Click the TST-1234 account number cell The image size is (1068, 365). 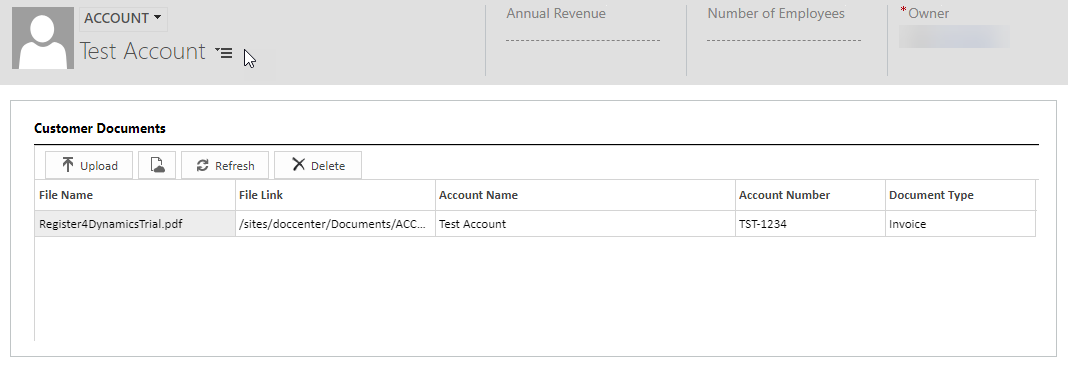pos(811,223)
